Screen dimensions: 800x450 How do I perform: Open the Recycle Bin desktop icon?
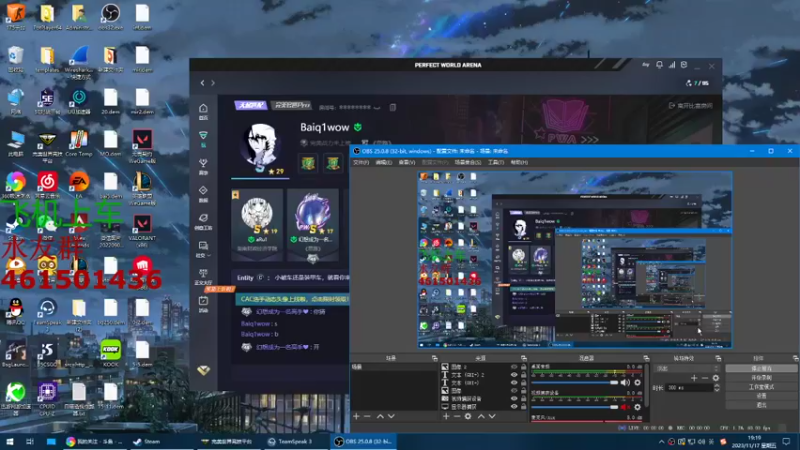click(x=16, y=59)
